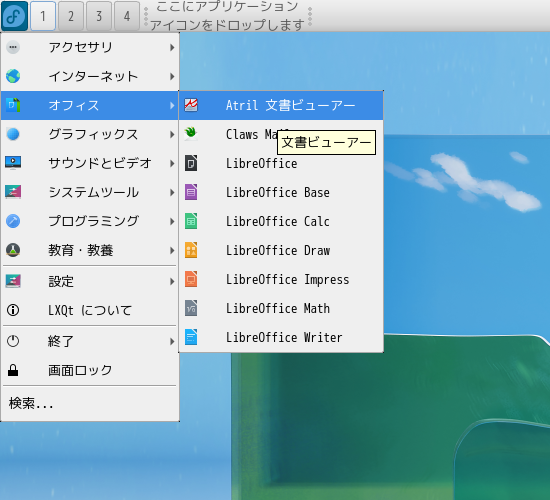This screenshot has height=500, width=550.
Task: Click the プログラミング hammer icon
Action: click(13, 221)
